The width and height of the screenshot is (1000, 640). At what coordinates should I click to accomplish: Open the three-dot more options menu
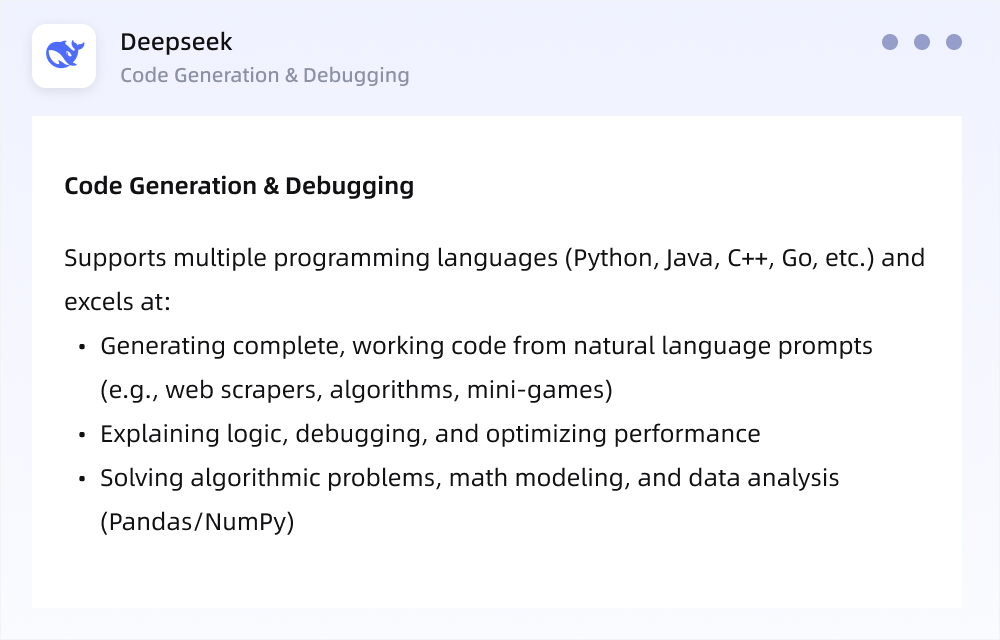922,42
